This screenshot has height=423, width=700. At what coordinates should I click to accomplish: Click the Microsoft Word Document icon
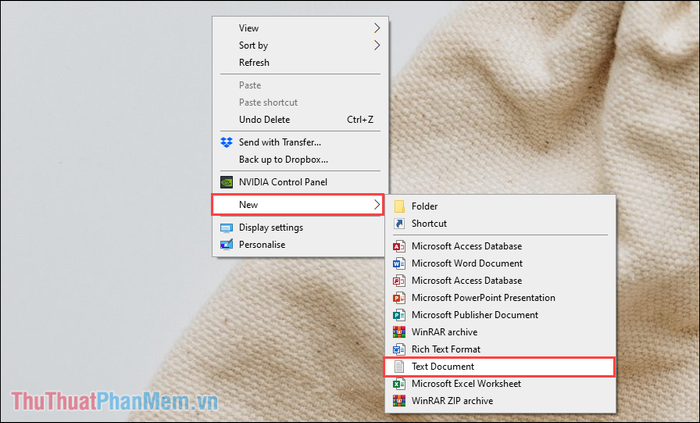point(399,263)
